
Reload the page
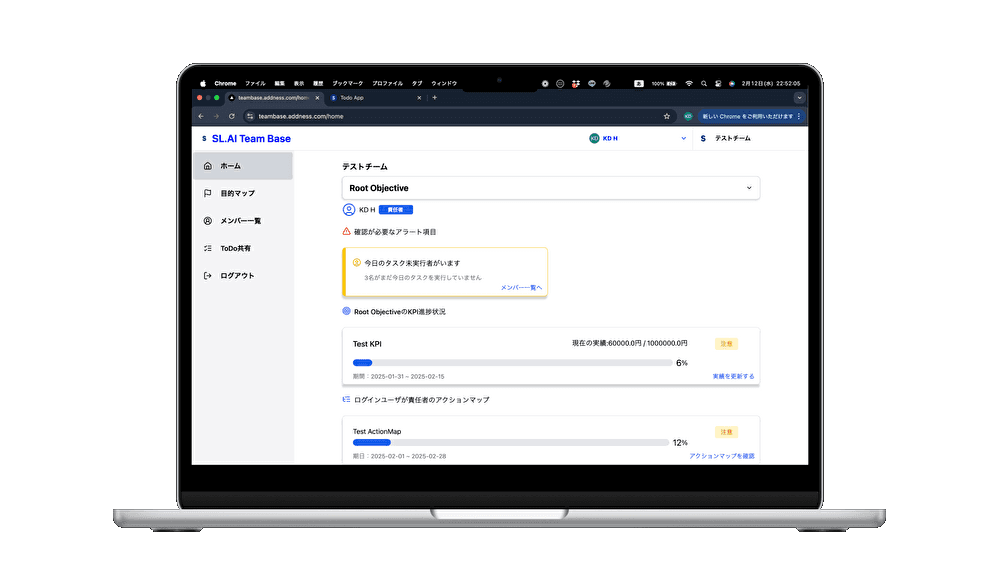tap(232, 116)
